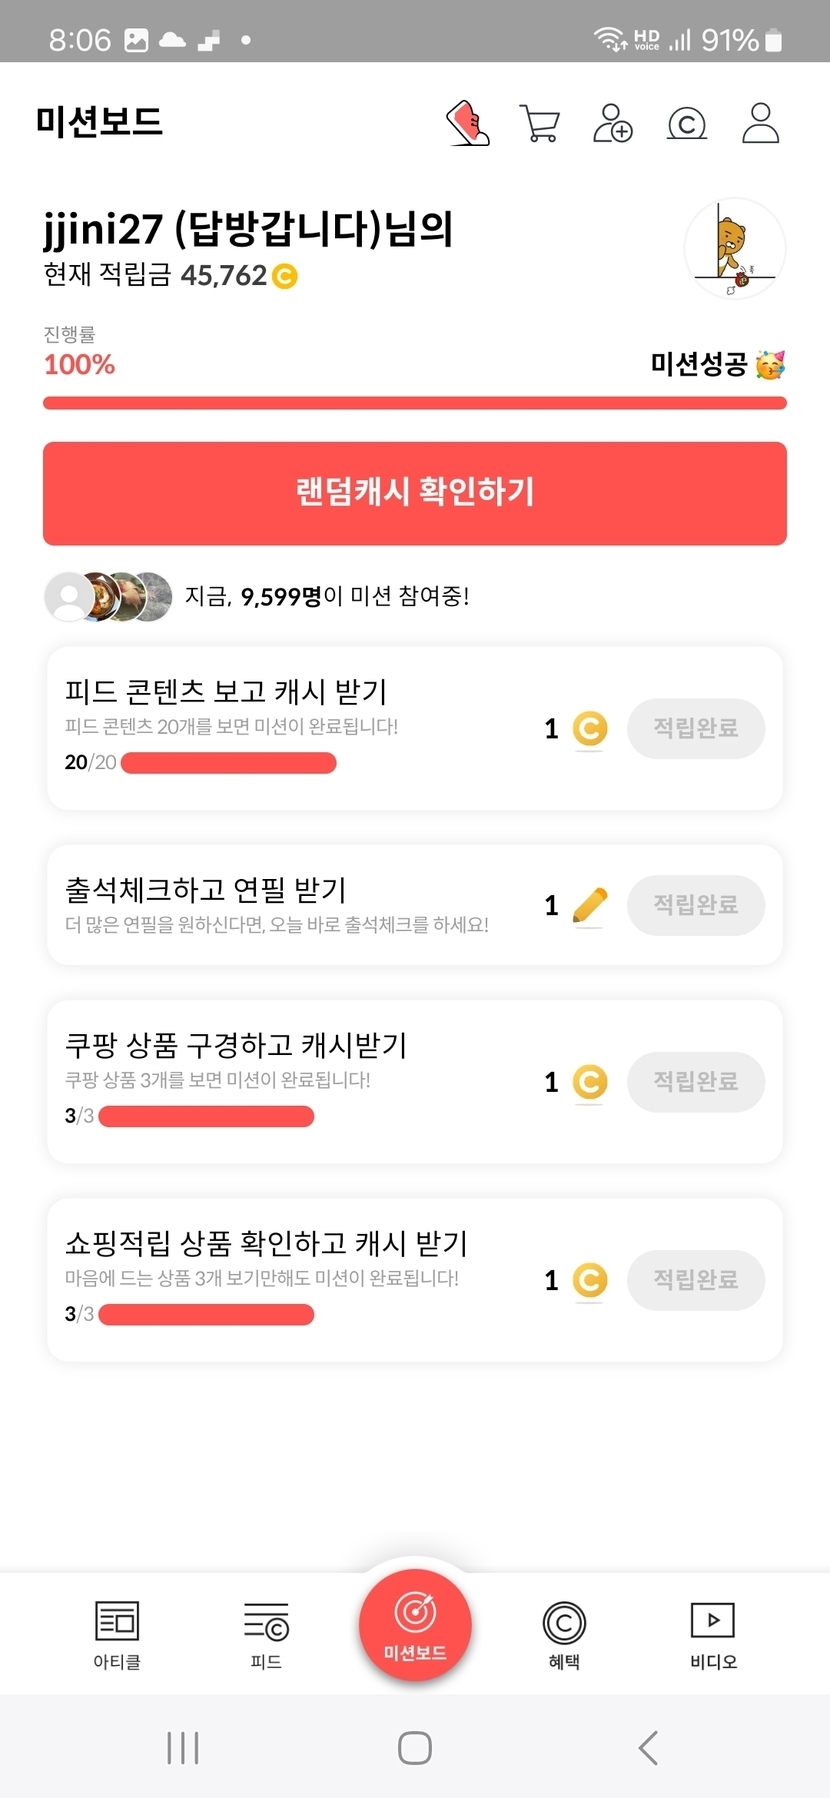Select the 미션보드 center tab
Image resolution: width=830 pixels, height=1798 pixels.
pos(415,1625)
